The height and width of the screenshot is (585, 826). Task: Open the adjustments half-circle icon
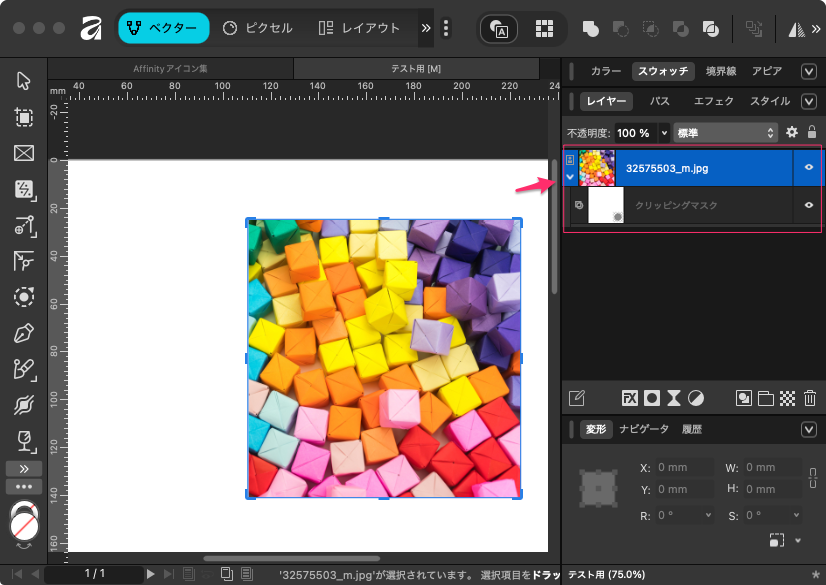(x=696, y=398)
